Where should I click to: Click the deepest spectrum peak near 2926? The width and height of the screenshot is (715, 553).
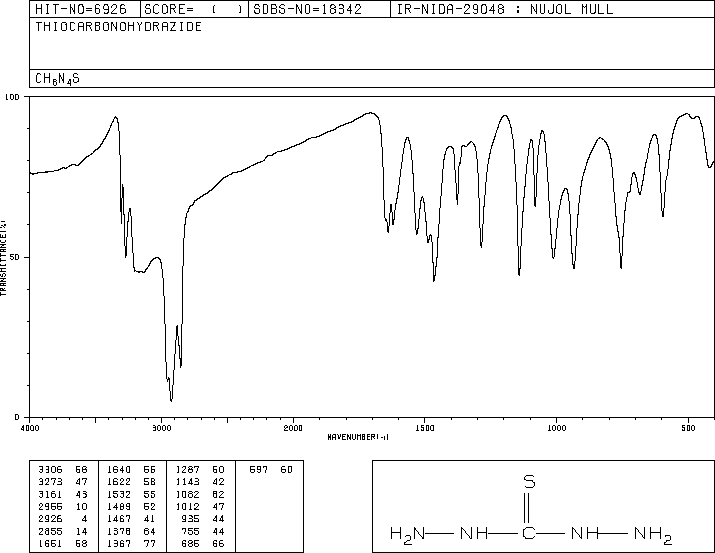tap(171, 400)
